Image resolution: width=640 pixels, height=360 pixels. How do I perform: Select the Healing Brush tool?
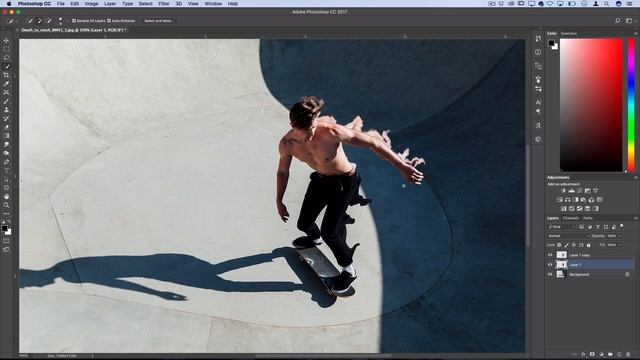pos(6,93)
